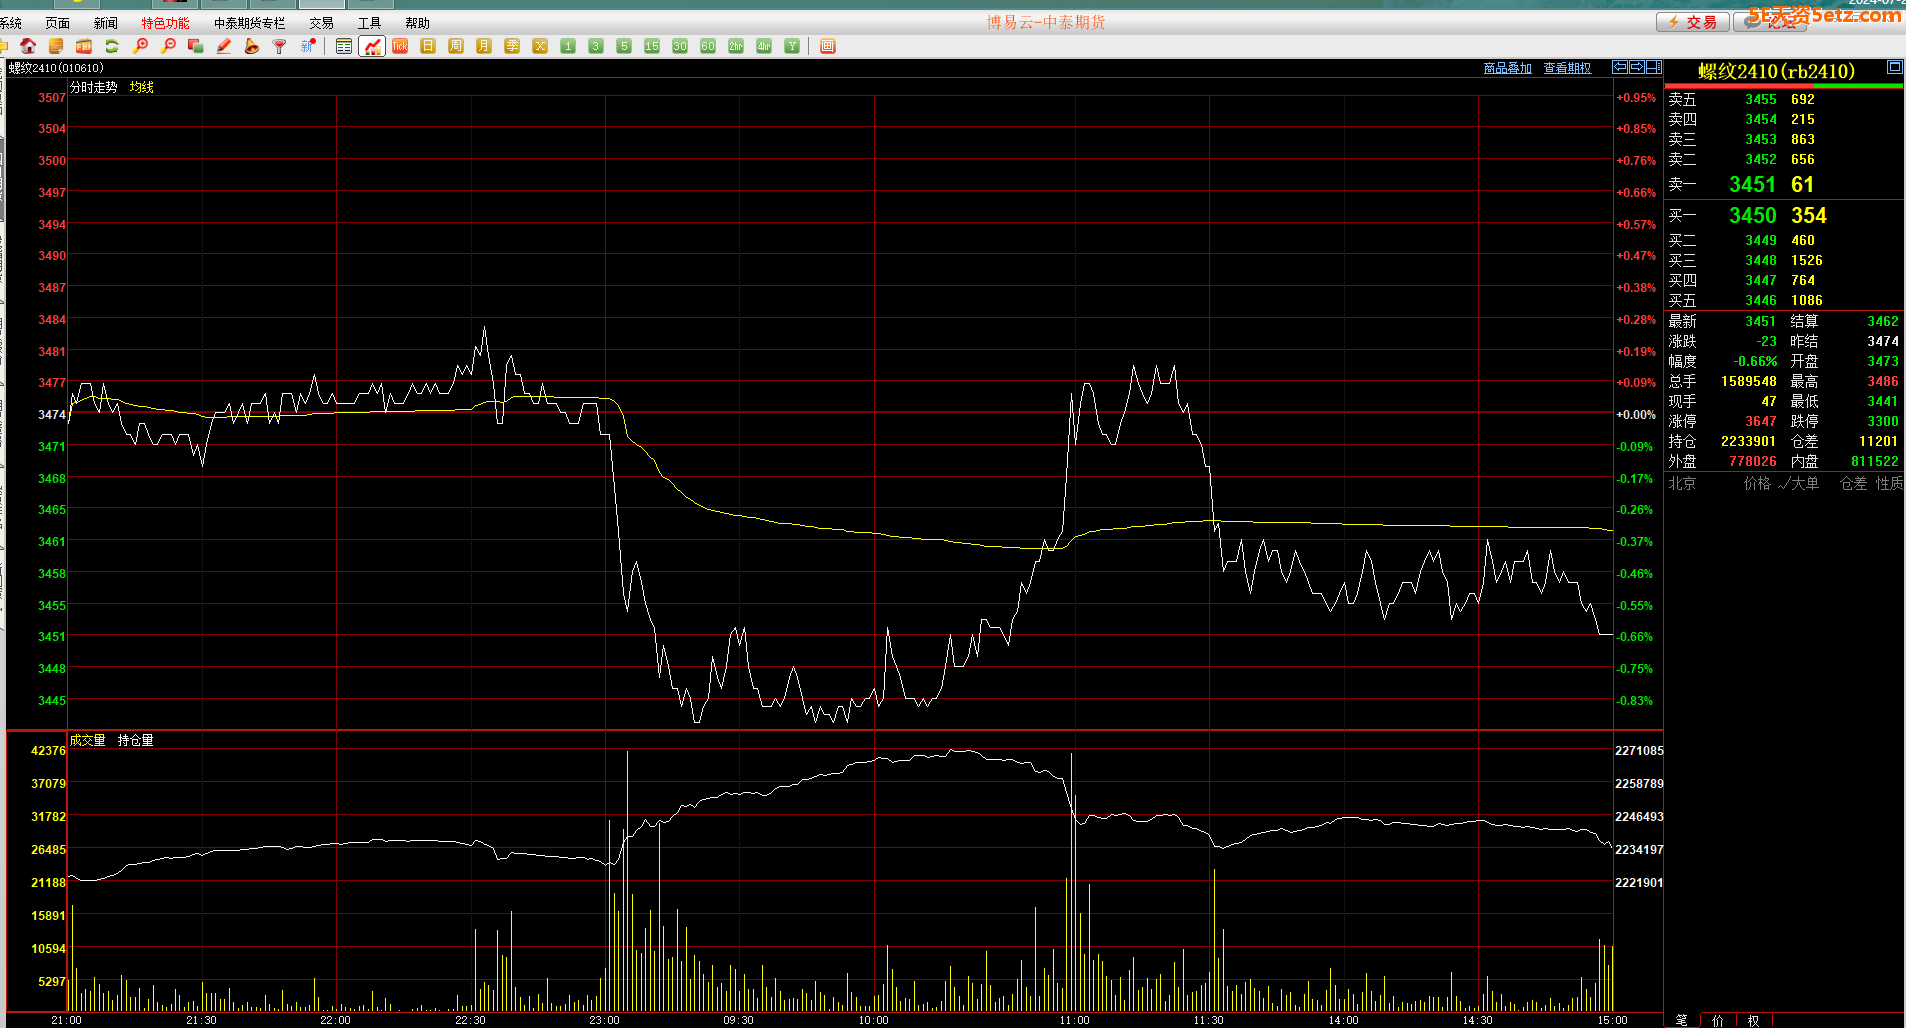Click the refresh arrows icon
The width and height of the screenshot is (1906, 1028).
[112, 46]
